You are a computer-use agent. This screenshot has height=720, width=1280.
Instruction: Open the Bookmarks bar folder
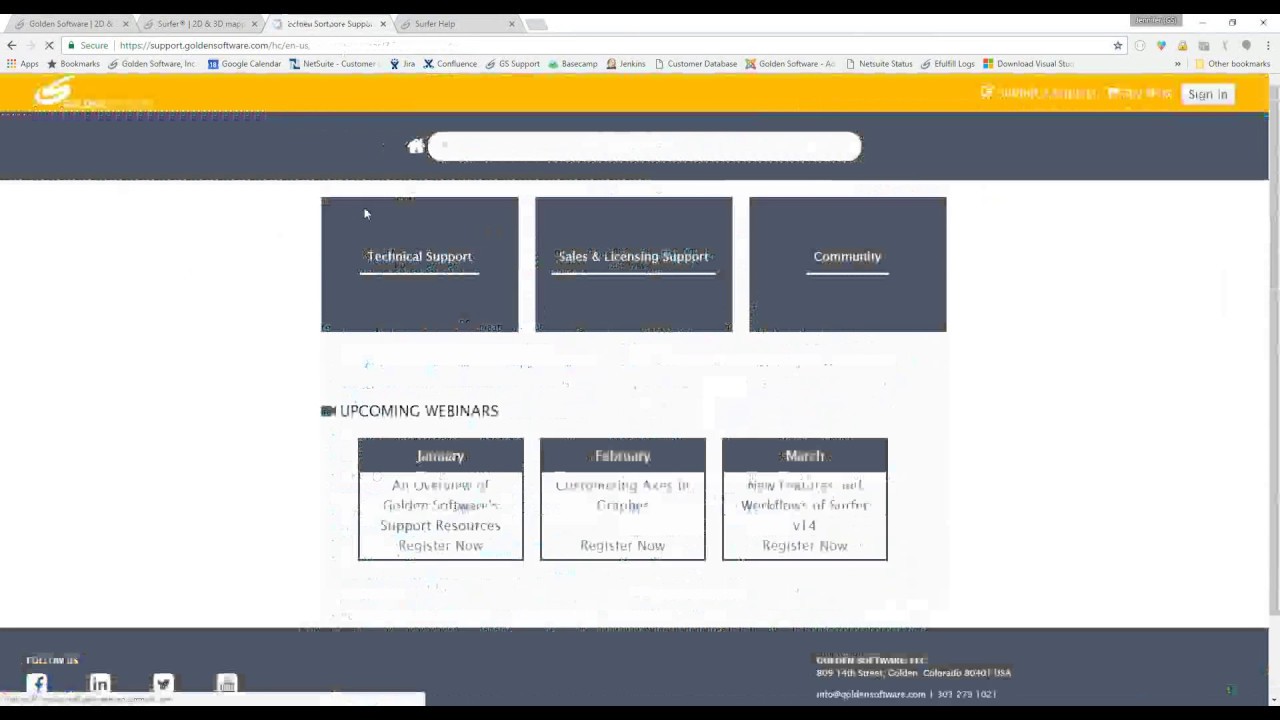[x=73, y=64]
